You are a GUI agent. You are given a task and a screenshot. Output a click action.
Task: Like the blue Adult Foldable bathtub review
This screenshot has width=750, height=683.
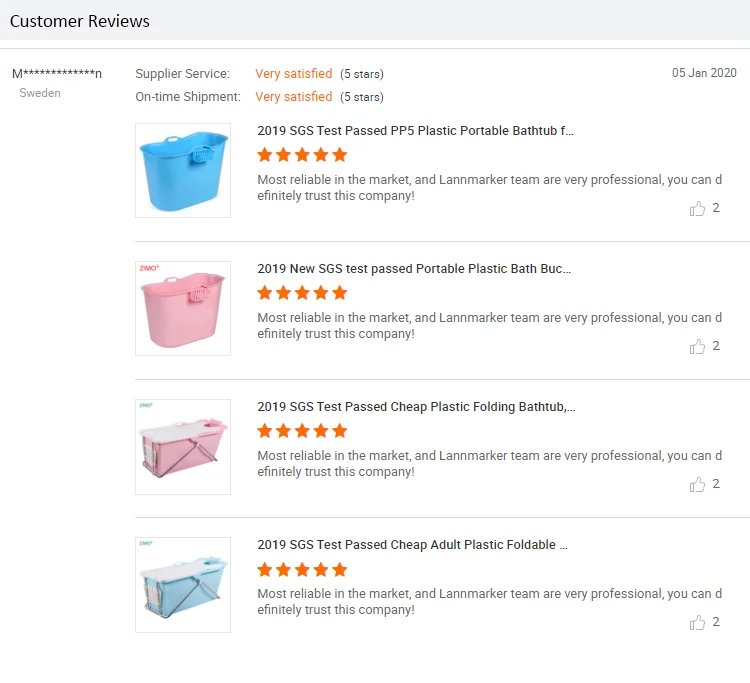tap(697, 623)
